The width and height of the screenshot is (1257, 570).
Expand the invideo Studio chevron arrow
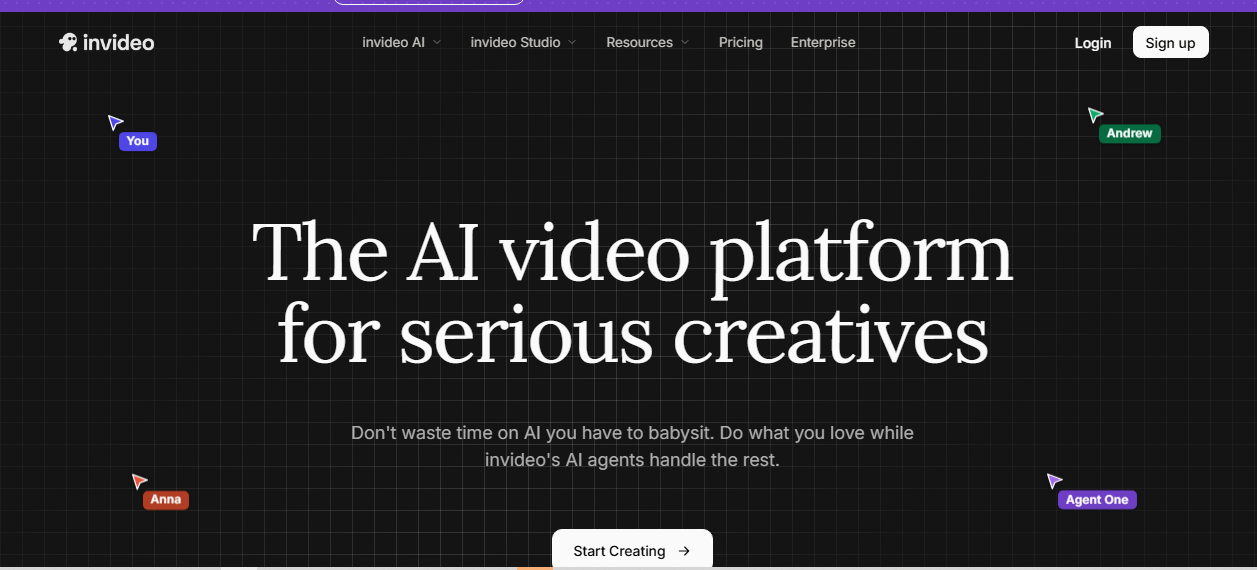(x=571, y=43)
